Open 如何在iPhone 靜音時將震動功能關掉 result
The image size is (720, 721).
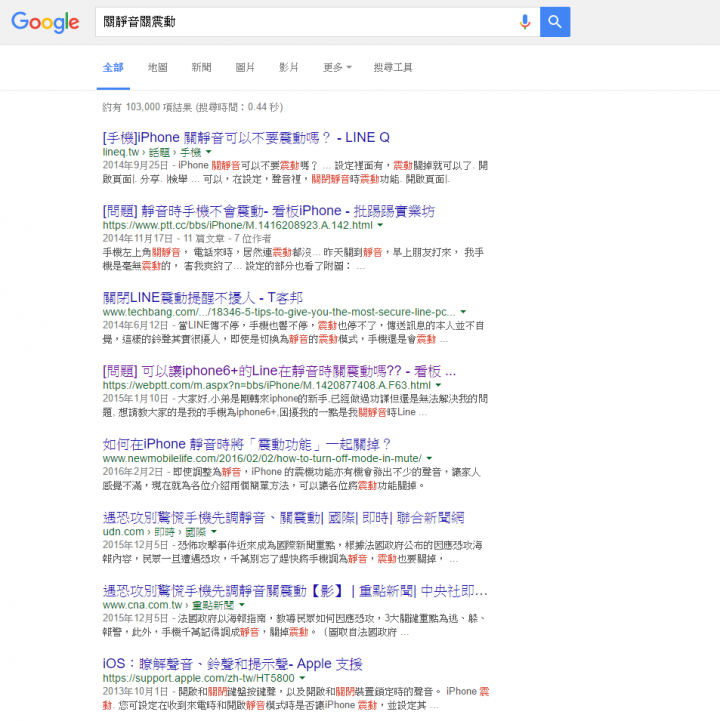click(246, 444)
